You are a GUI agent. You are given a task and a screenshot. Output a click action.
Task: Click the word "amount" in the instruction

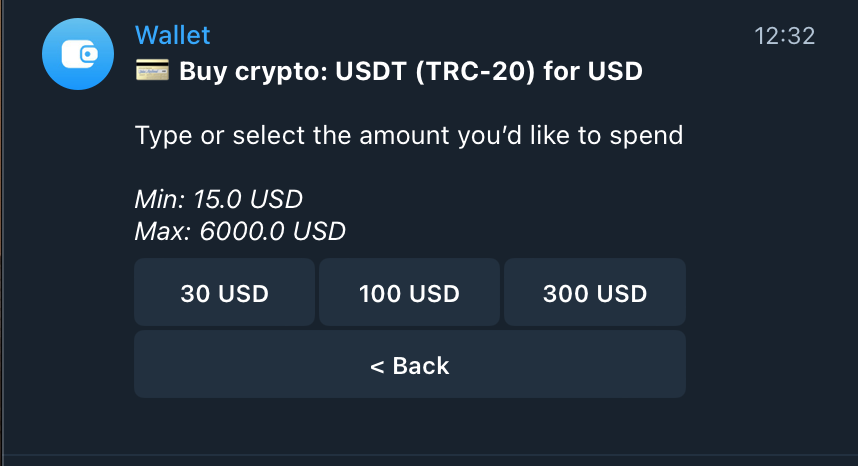tap(406, 135)
